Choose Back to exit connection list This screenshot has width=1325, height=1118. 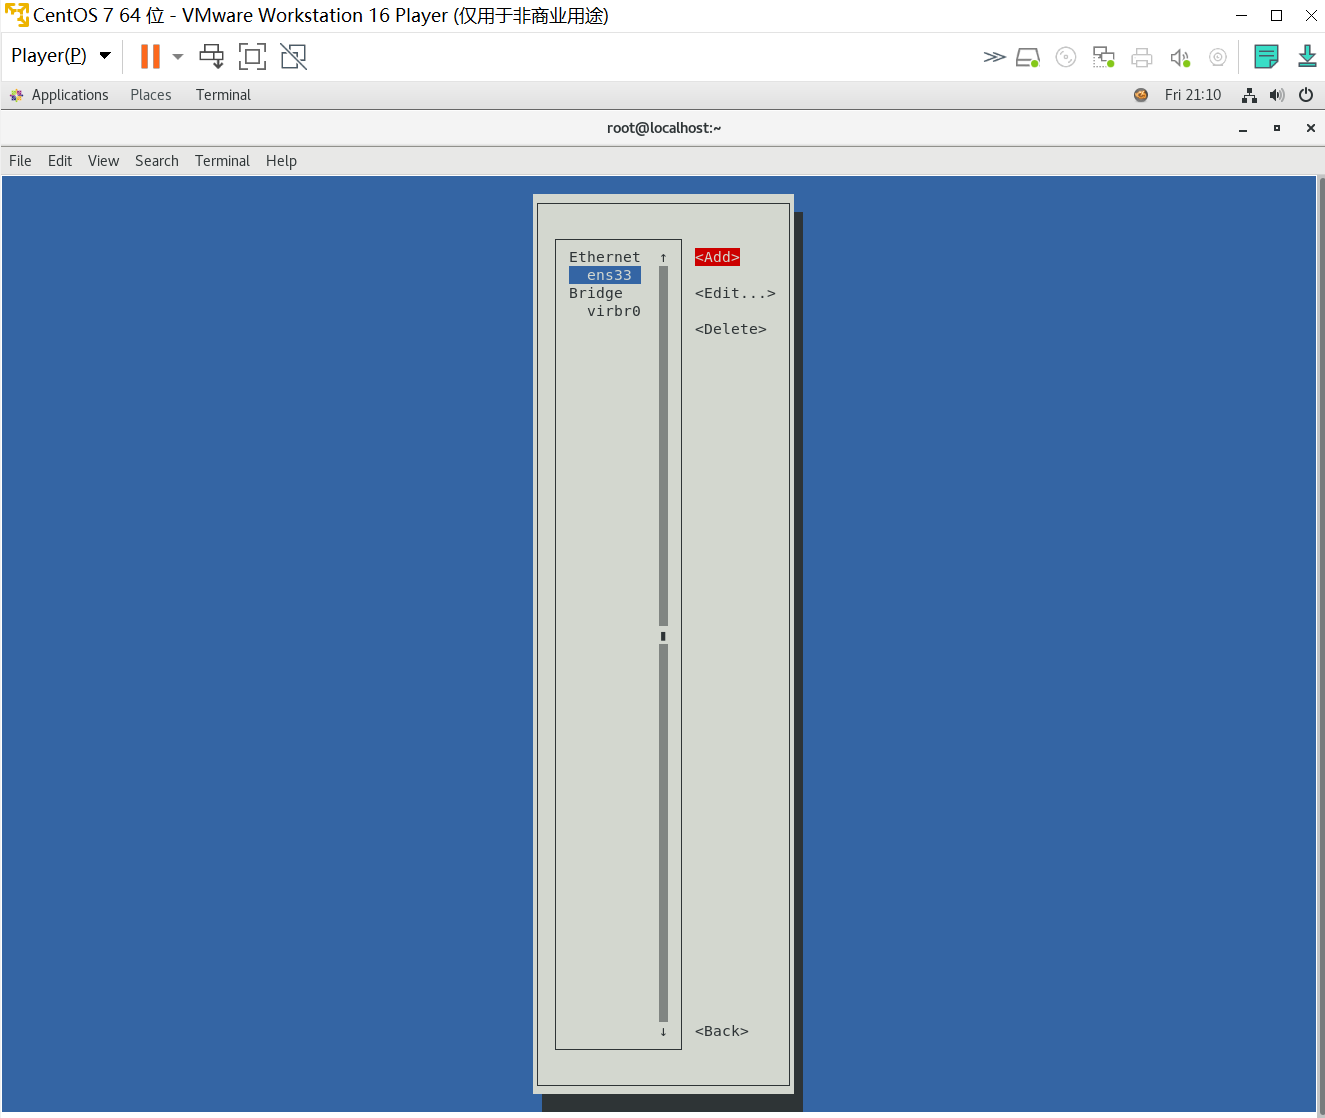(x=721, y=1031)
